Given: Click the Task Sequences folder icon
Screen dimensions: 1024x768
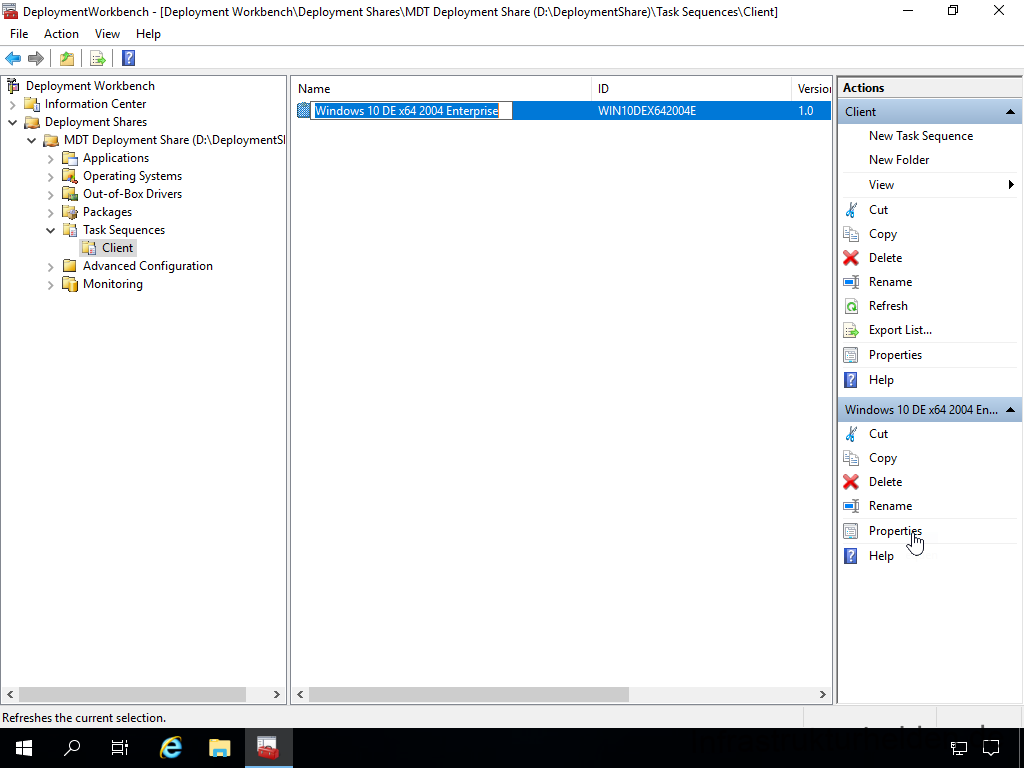Looking at the screenshot, I should [x=70, y=230].
